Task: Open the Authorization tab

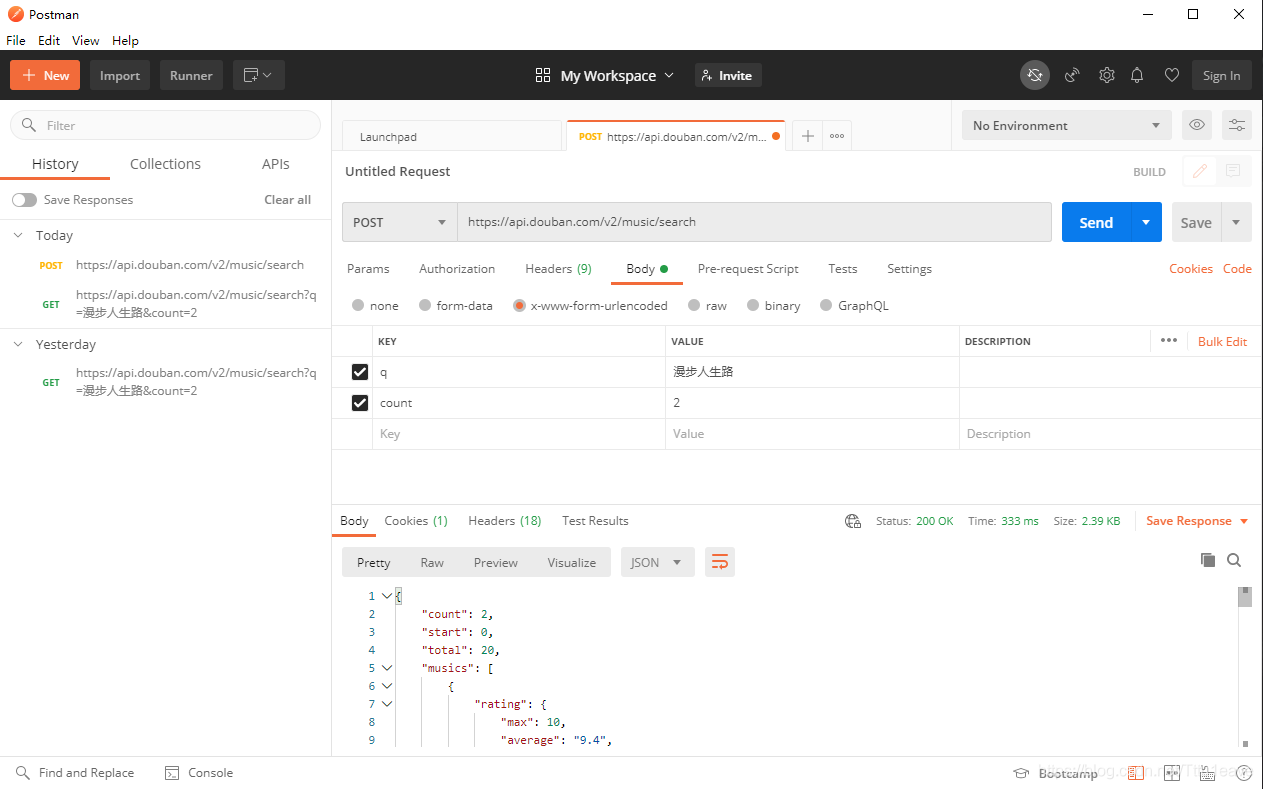Action: [457, 269]
